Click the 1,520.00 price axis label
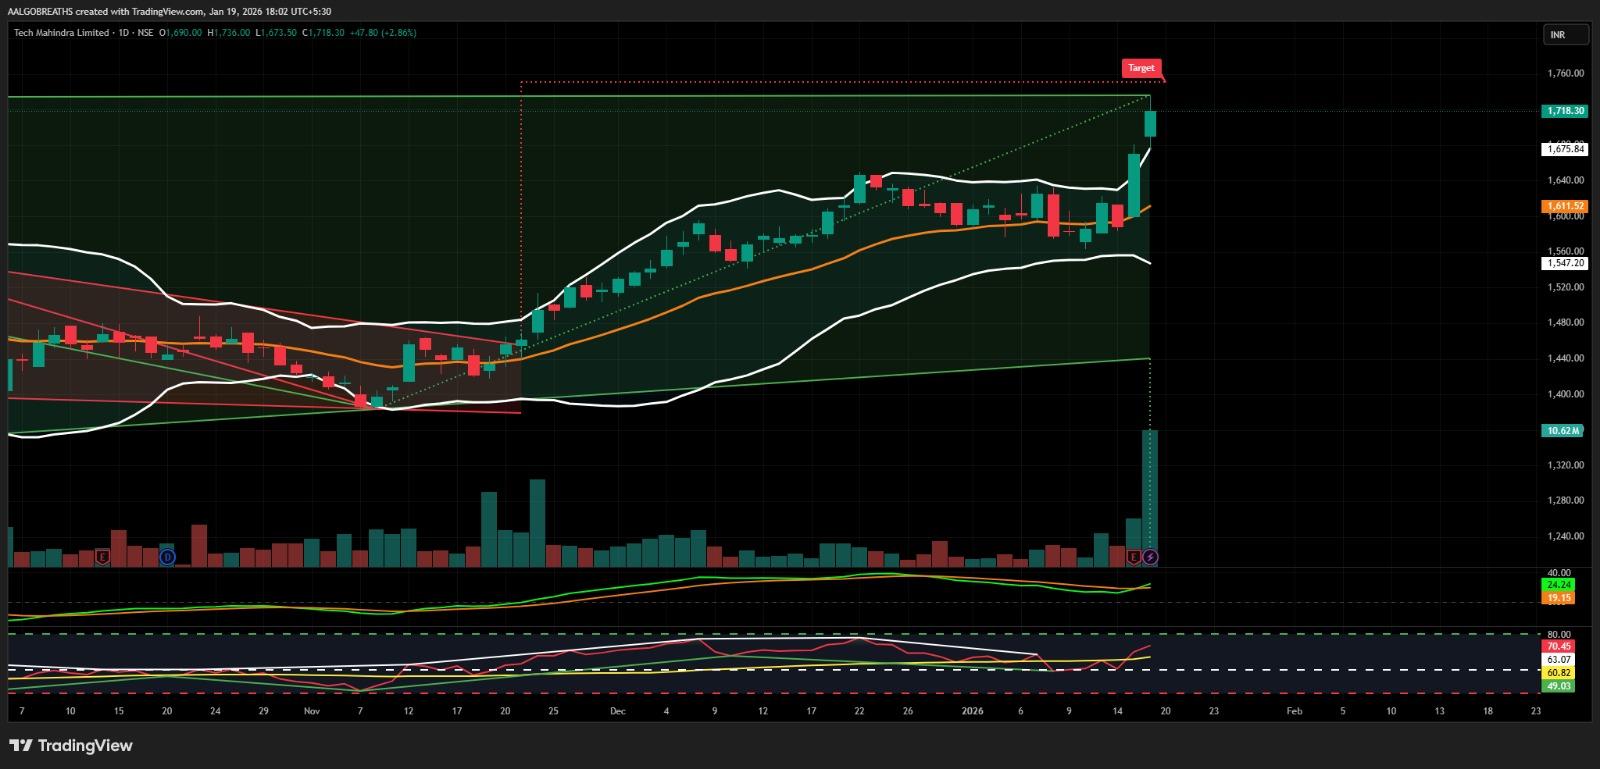The image size is (1600, 769). tap(1565, 288)
